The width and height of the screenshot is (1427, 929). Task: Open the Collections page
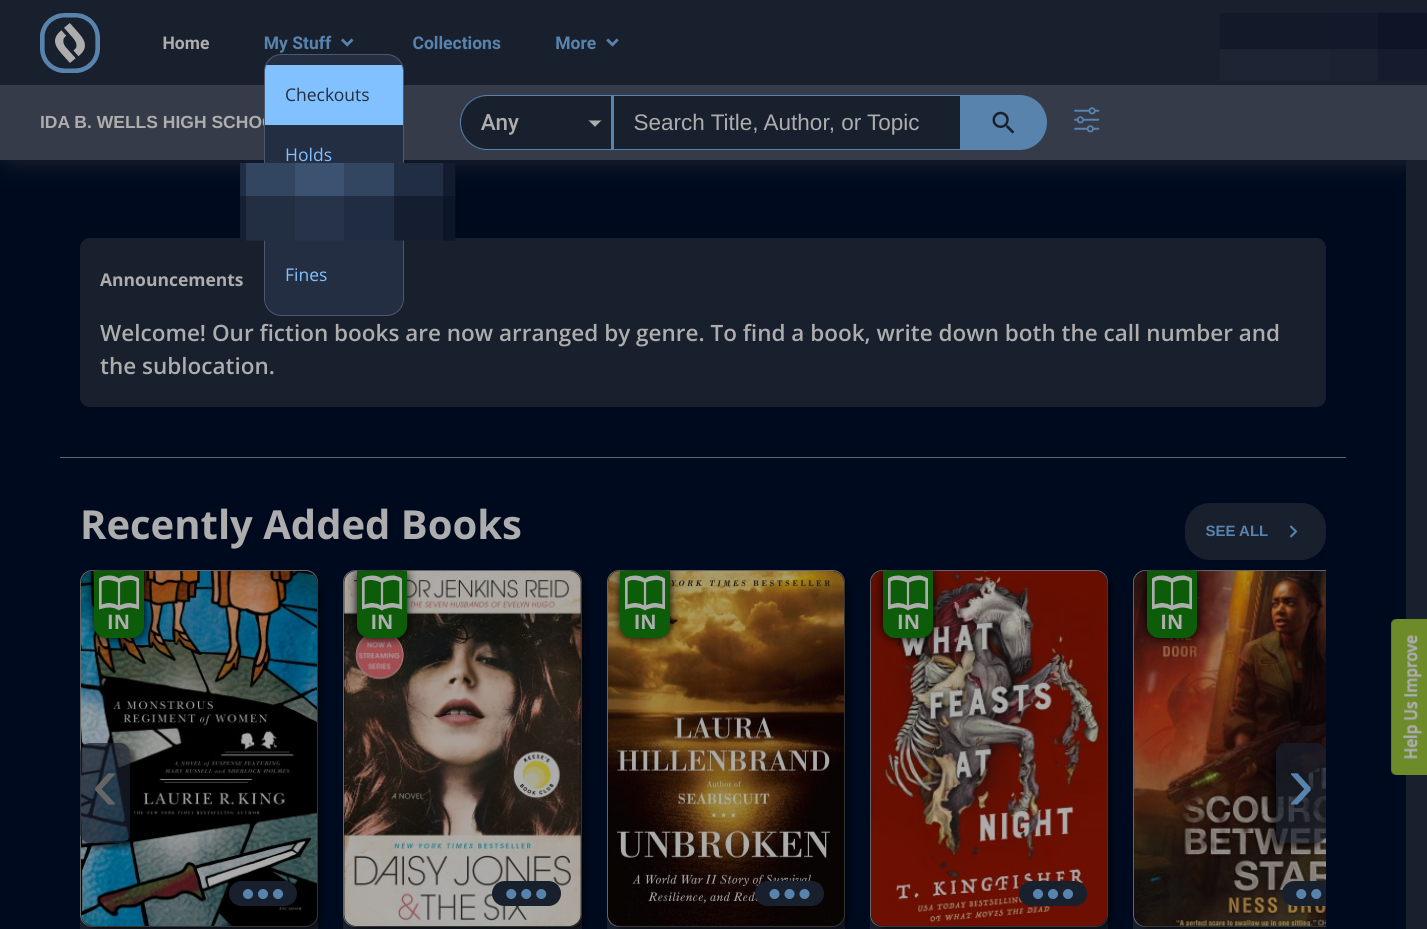tap(457, 43)
